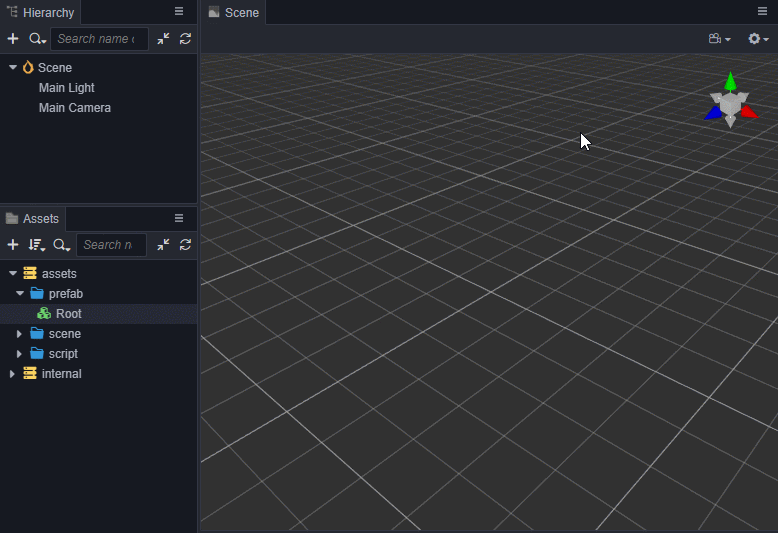Select Main Light node
The height and width of the screenshot is (533, 778).
tap(66, 88)
